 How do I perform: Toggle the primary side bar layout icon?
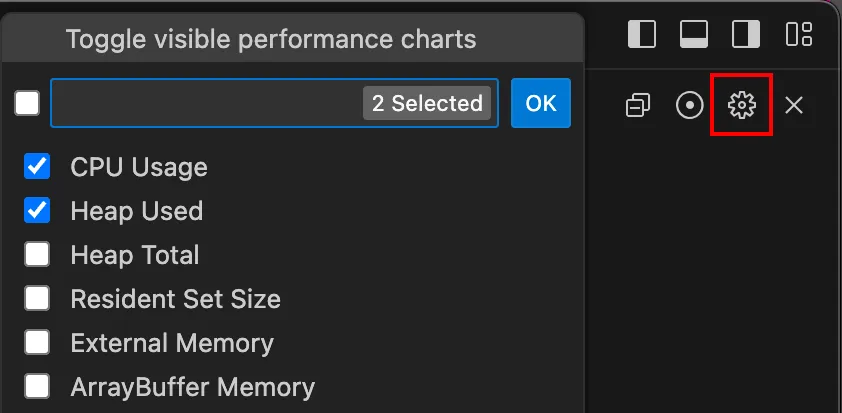[x=642, y=34]
